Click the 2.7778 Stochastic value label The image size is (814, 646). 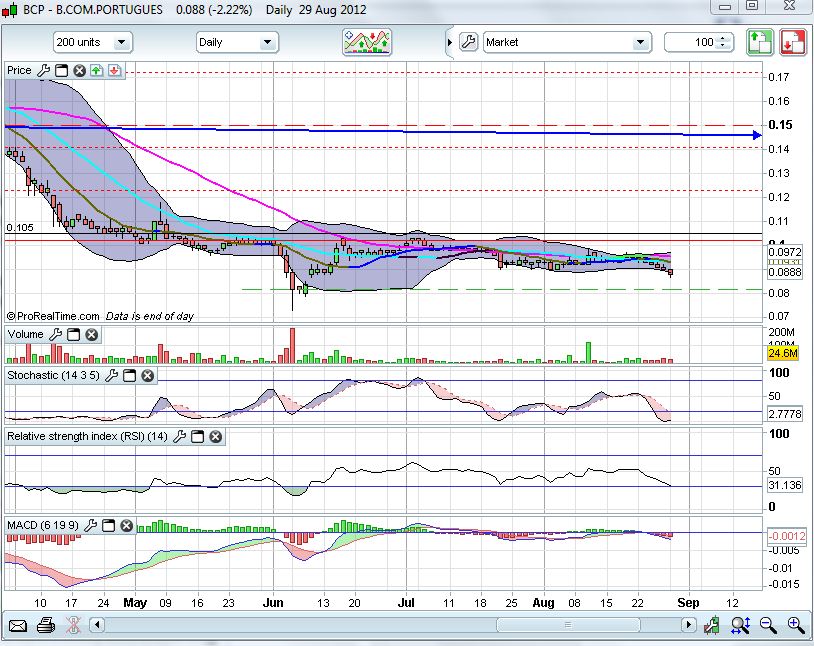[785, 414]
